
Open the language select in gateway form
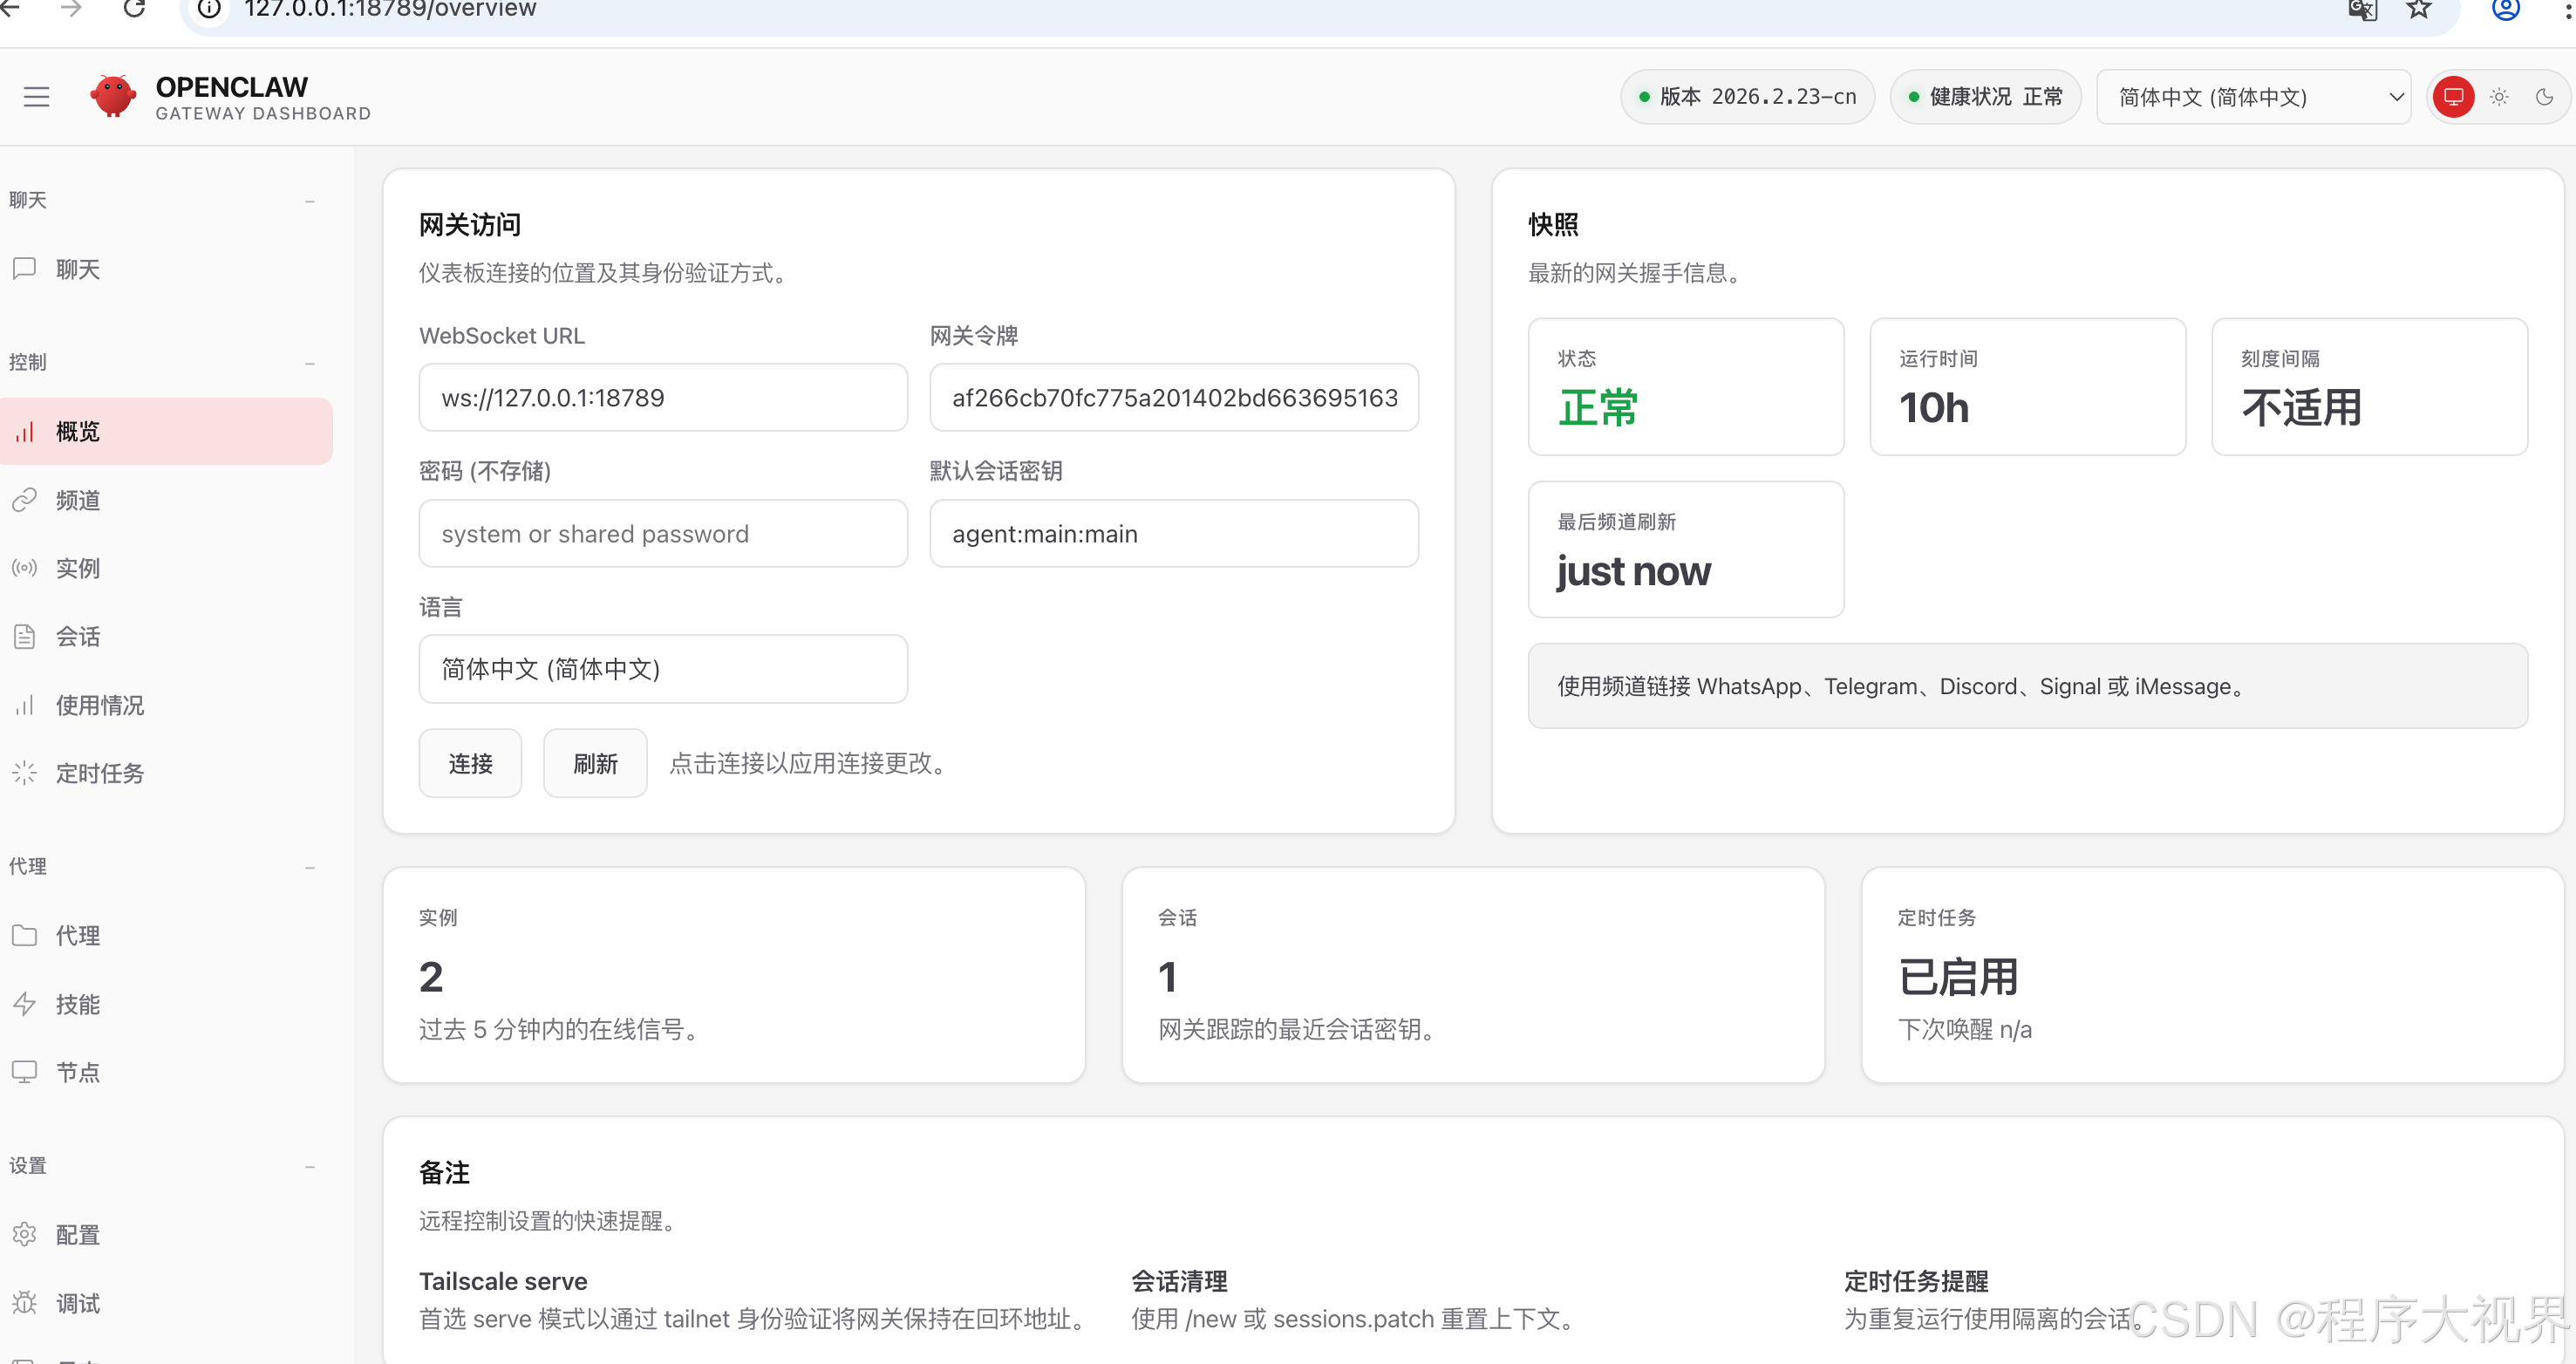663,669
